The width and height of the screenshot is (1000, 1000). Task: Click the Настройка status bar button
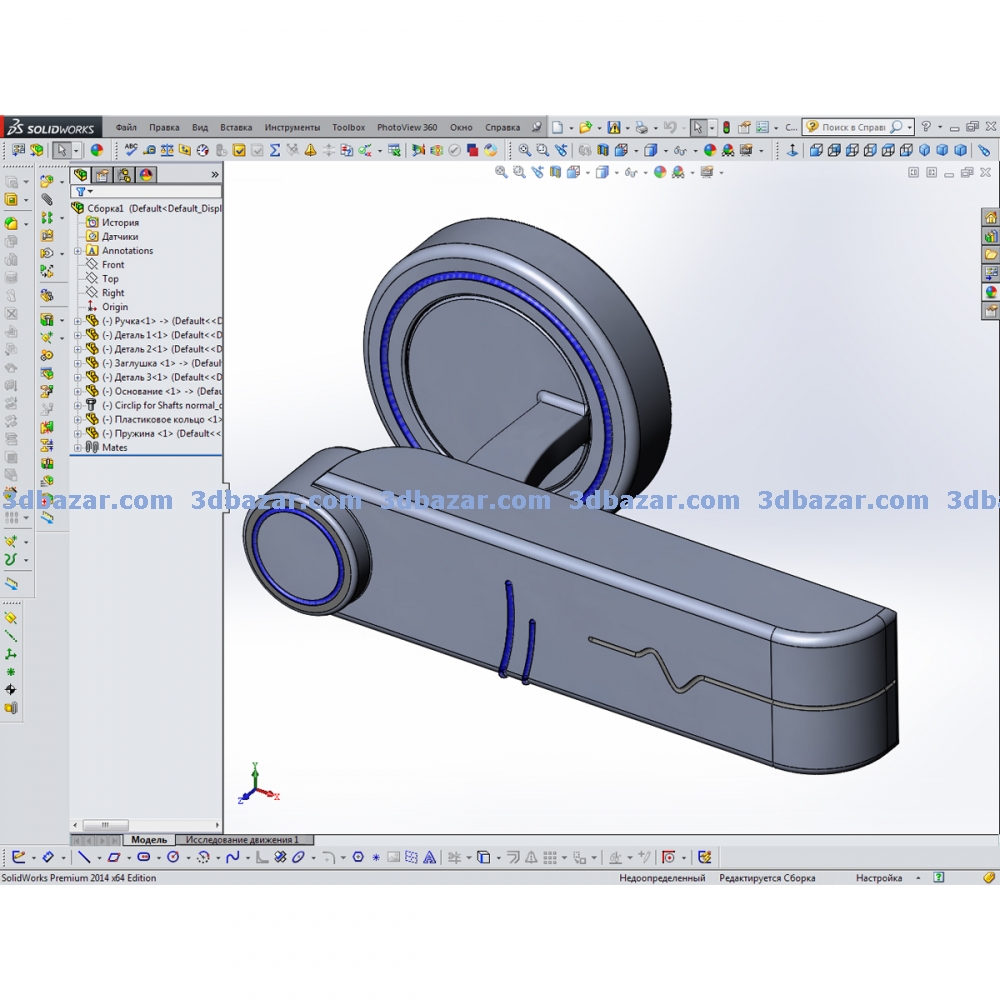click(x=878, y=878)
